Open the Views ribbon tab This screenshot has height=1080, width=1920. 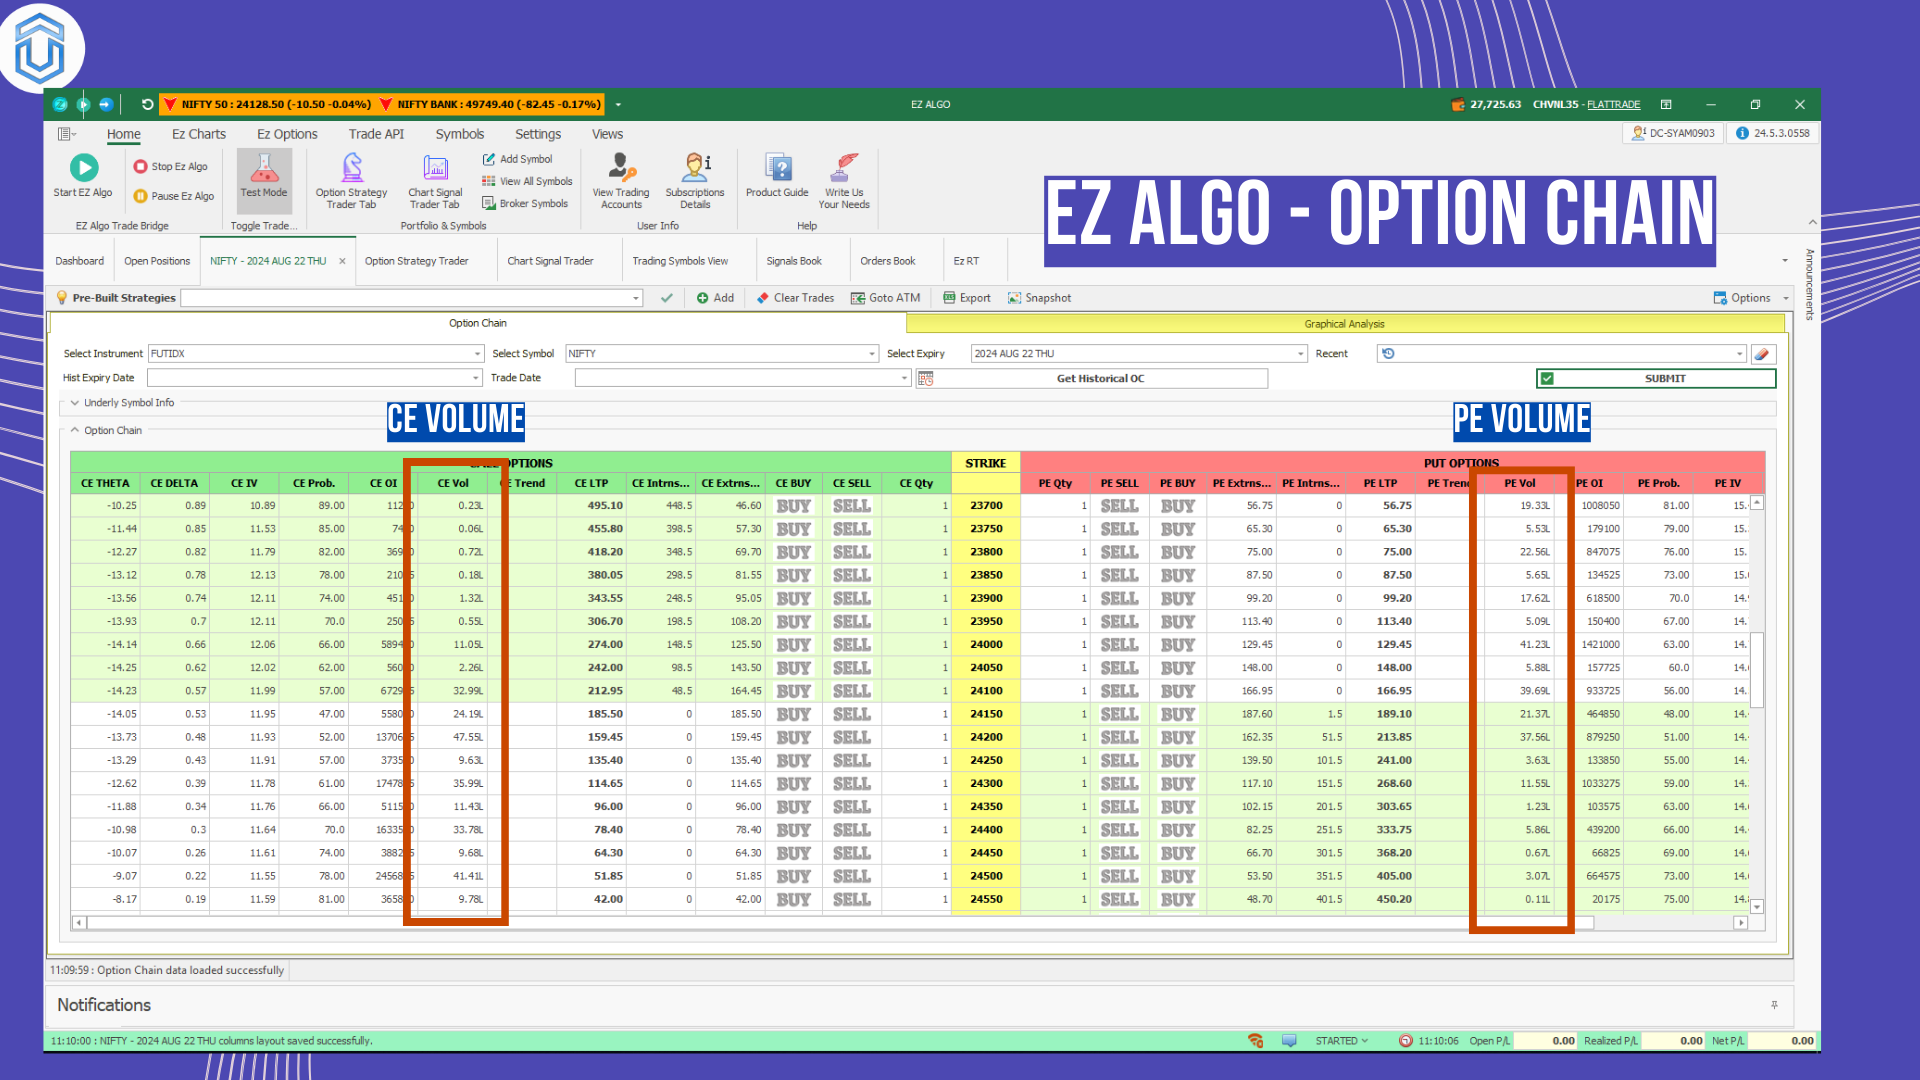pos(607,134)
